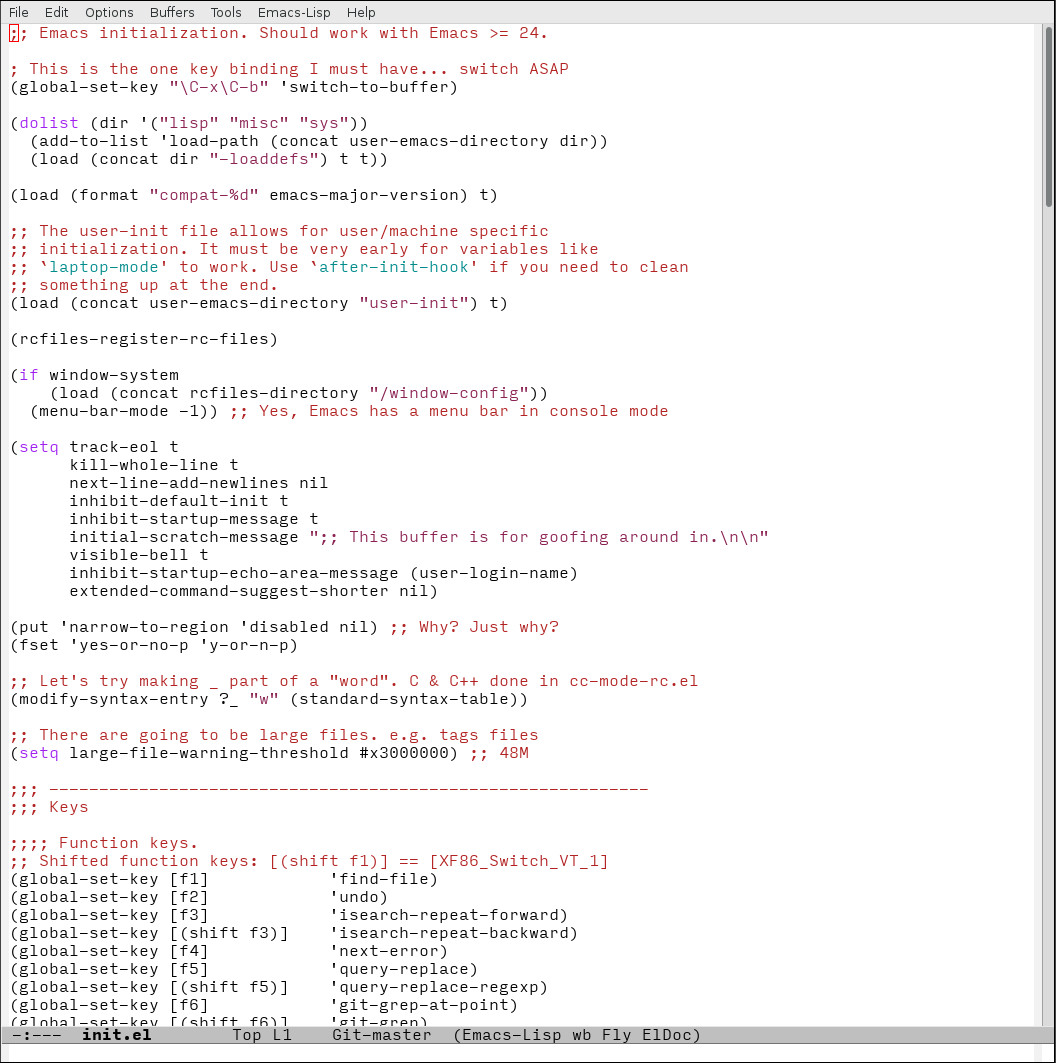The width and height of the screenshot is (1056, 1063).
Task: Click init.el buffer name in mode line
Action: tap(117, 1035)
